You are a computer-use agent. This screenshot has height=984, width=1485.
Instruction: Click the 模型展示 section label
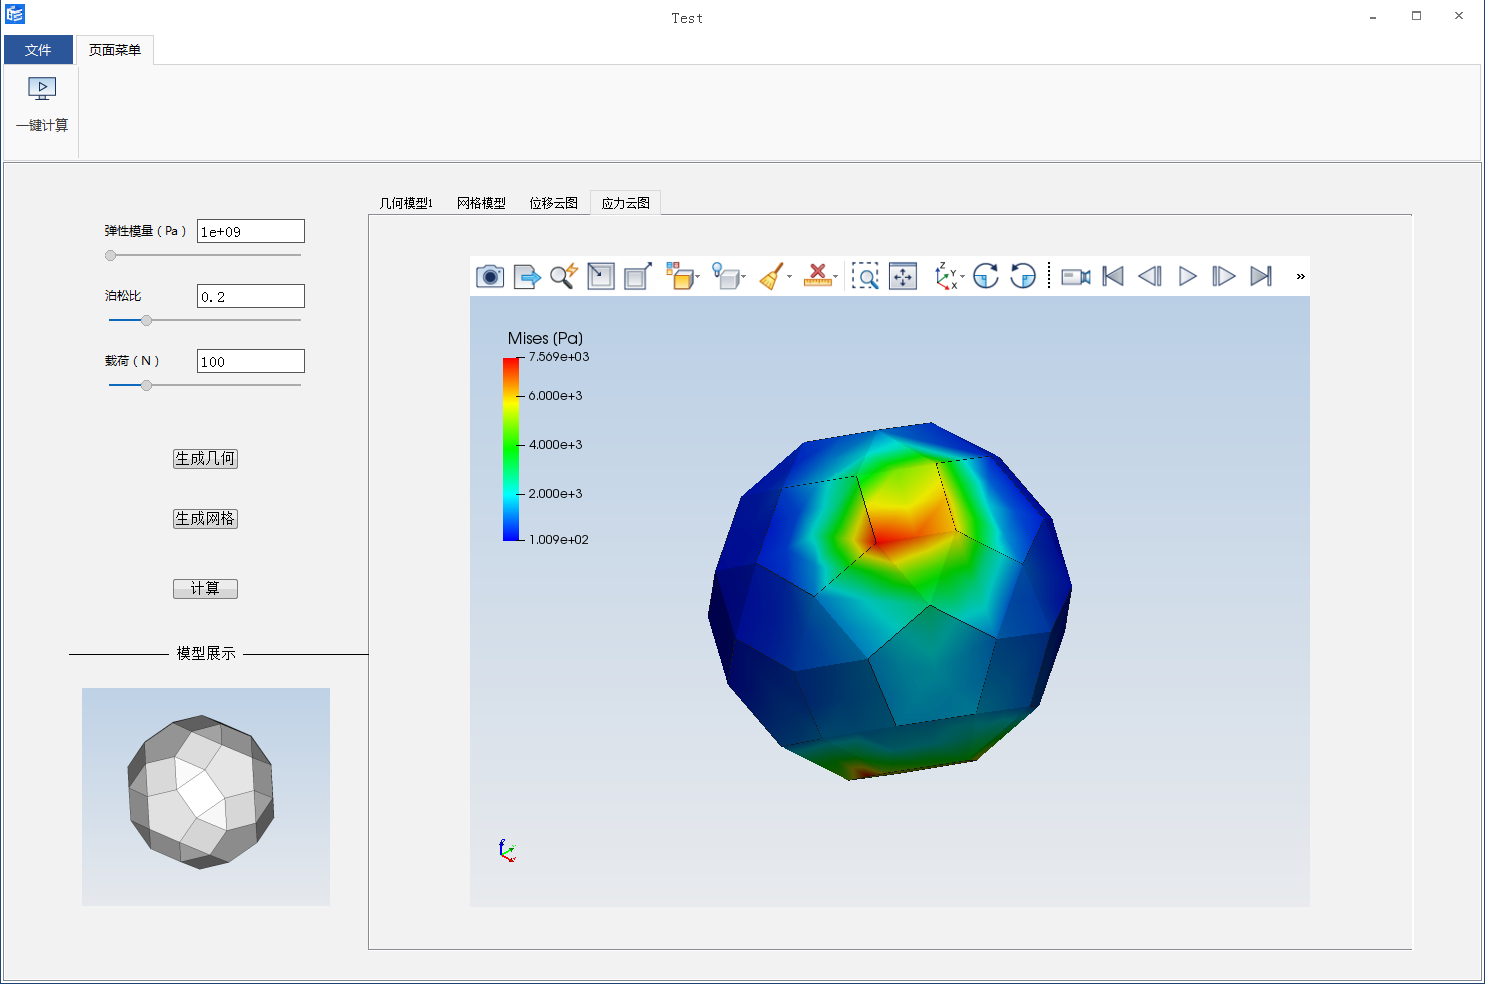206,654
